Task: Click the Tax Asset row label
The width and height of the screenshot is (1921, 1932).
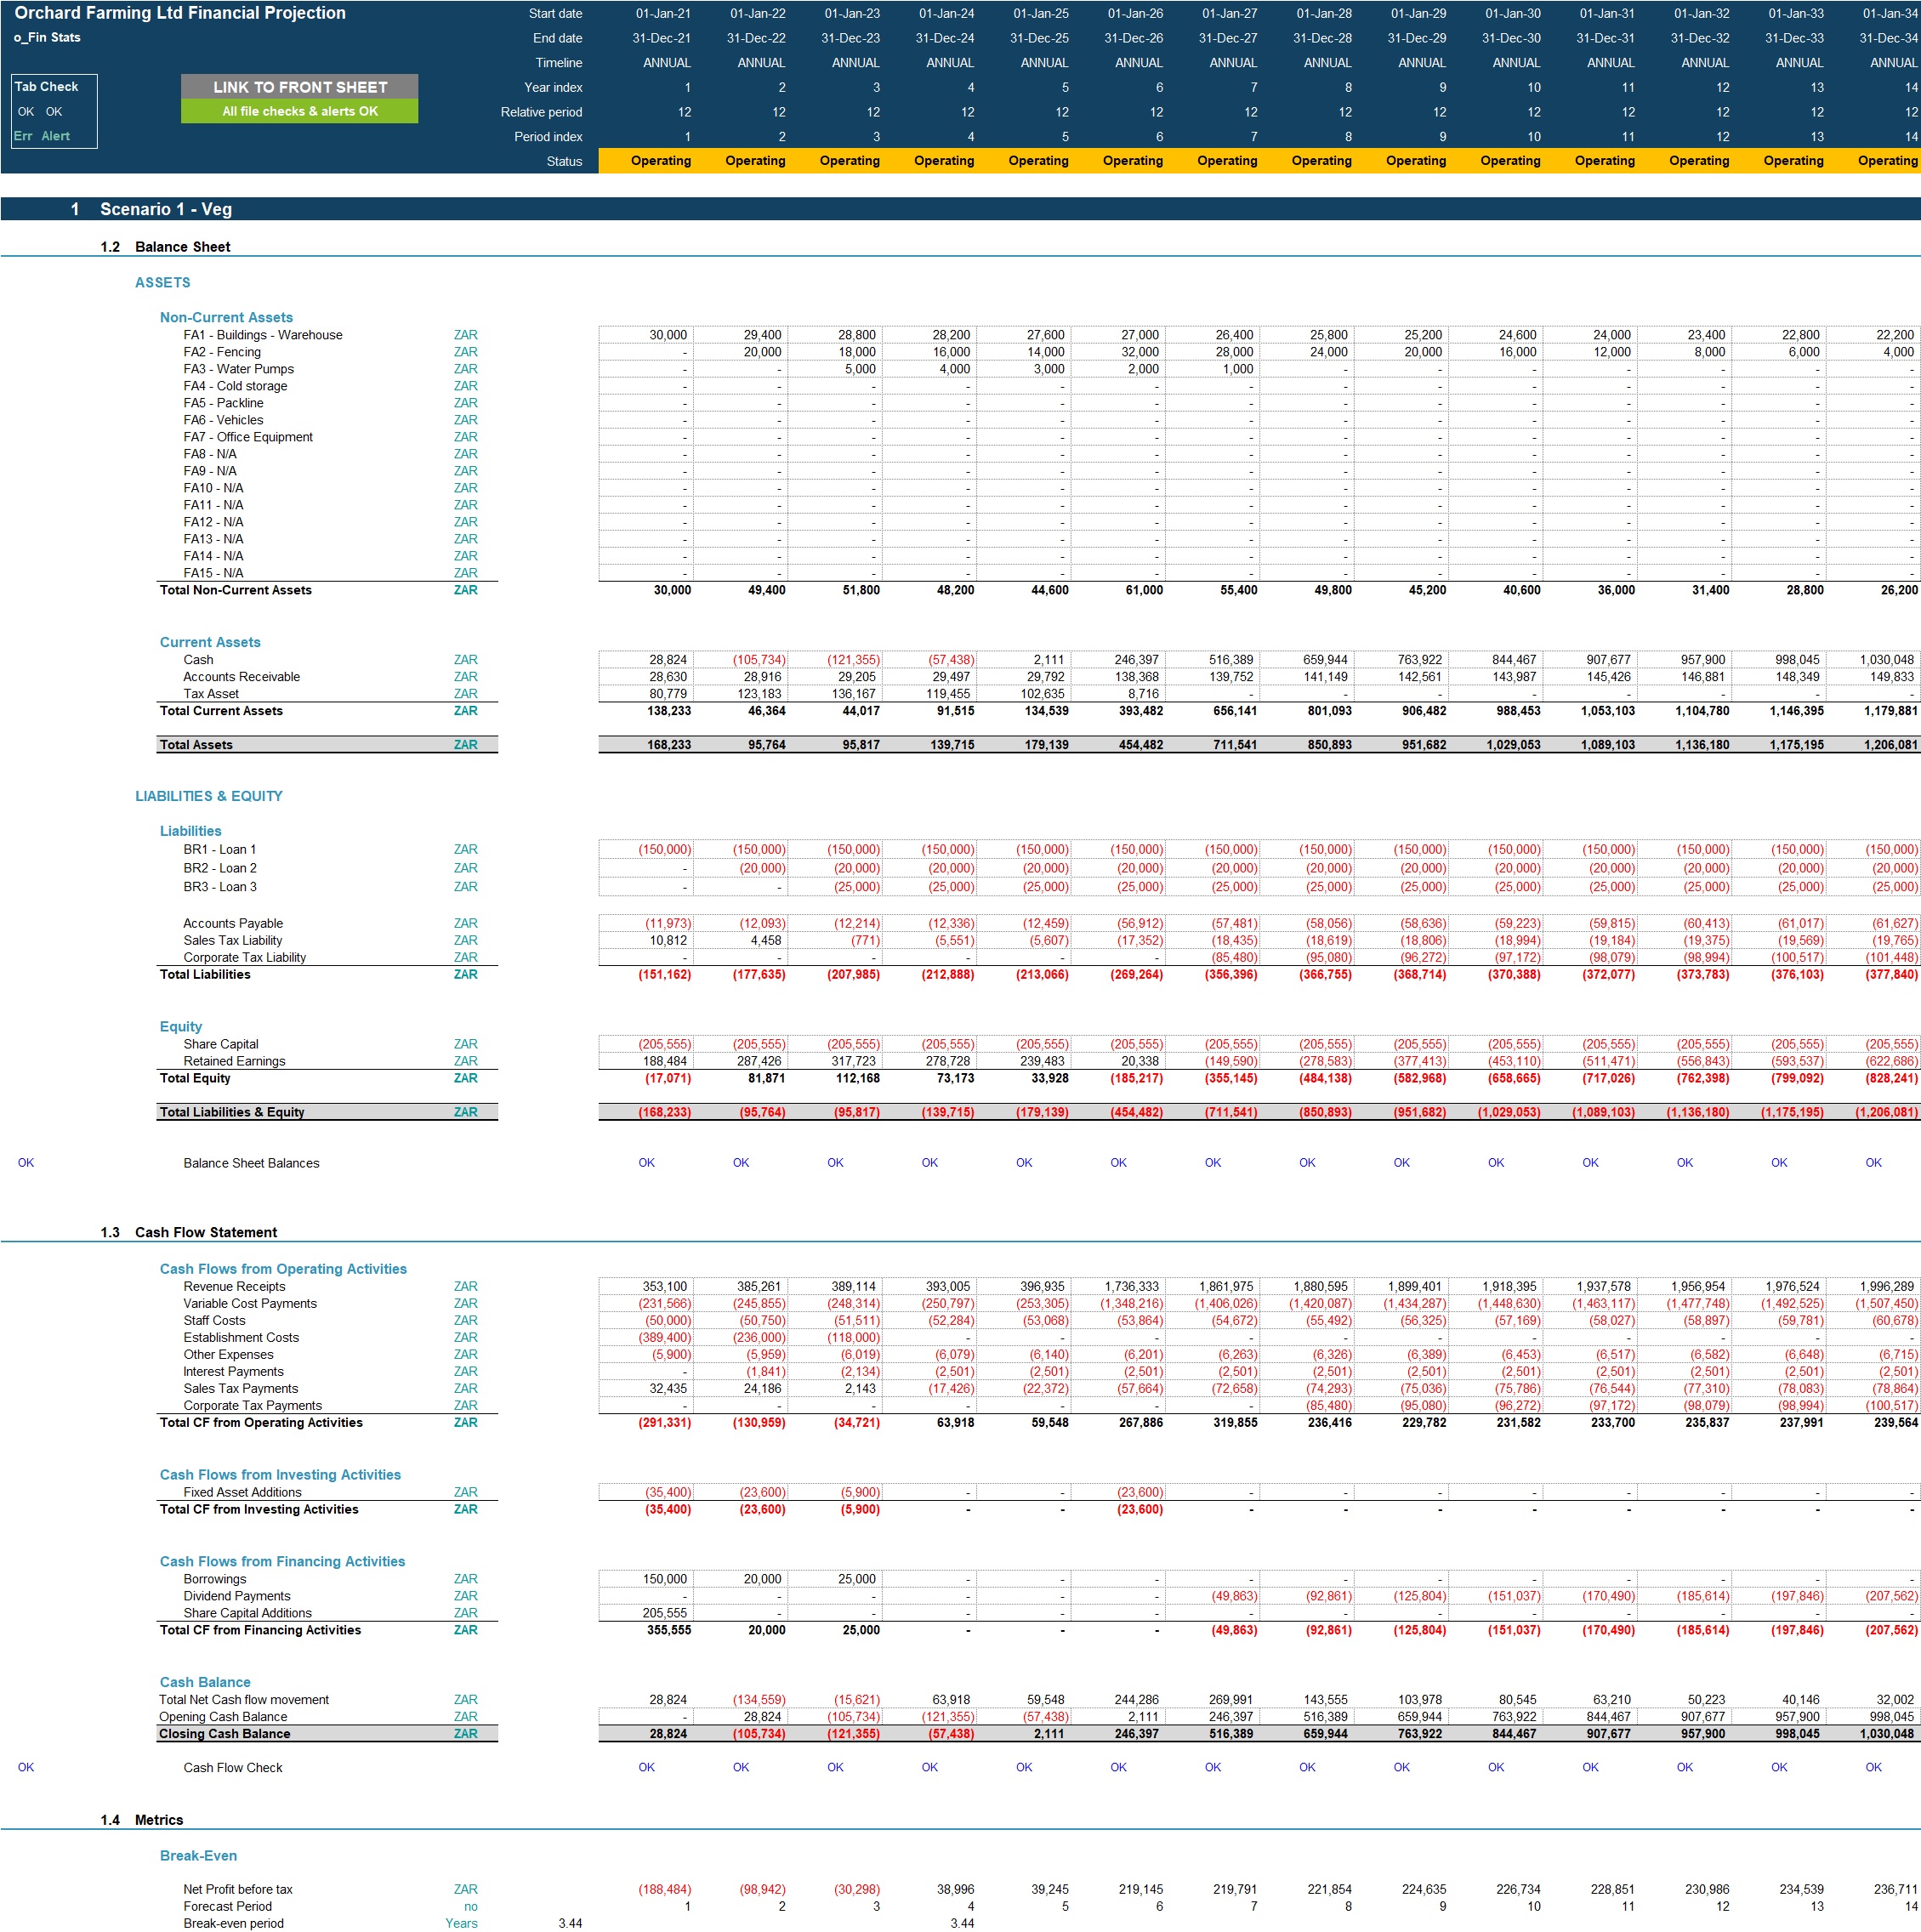Action: [x=211, y=694]
